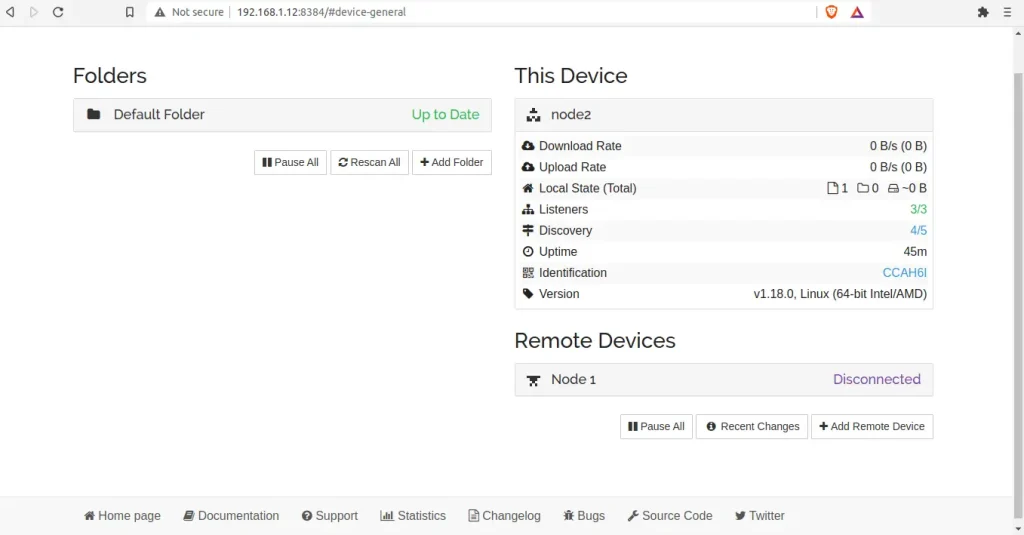This screenshot has width=1024, height=535.
Task: Click the Uptime clock icon
Action: (x=528, y=251)
